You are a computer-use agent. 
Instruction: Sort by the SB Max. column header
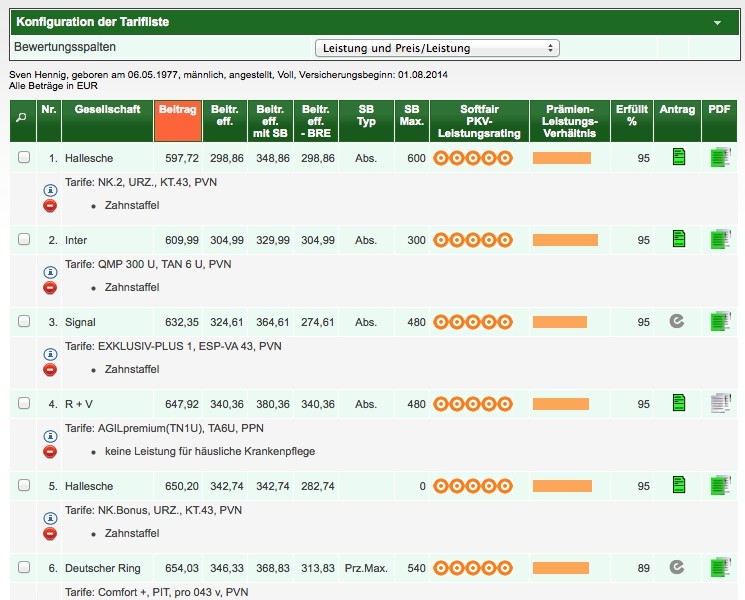coord(411,121)
